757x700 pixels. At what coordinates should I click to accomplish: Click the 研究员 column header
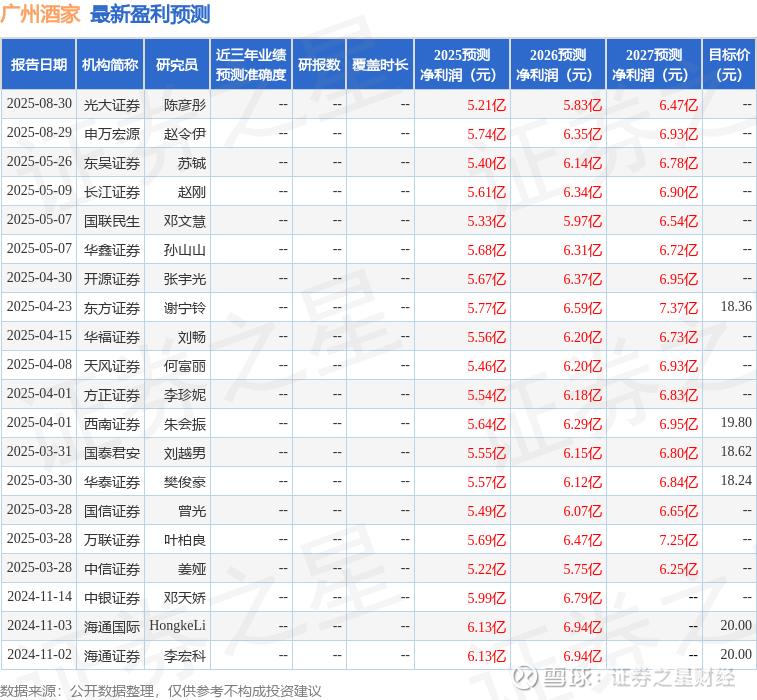pyautogui.click(x=177, y=65)
